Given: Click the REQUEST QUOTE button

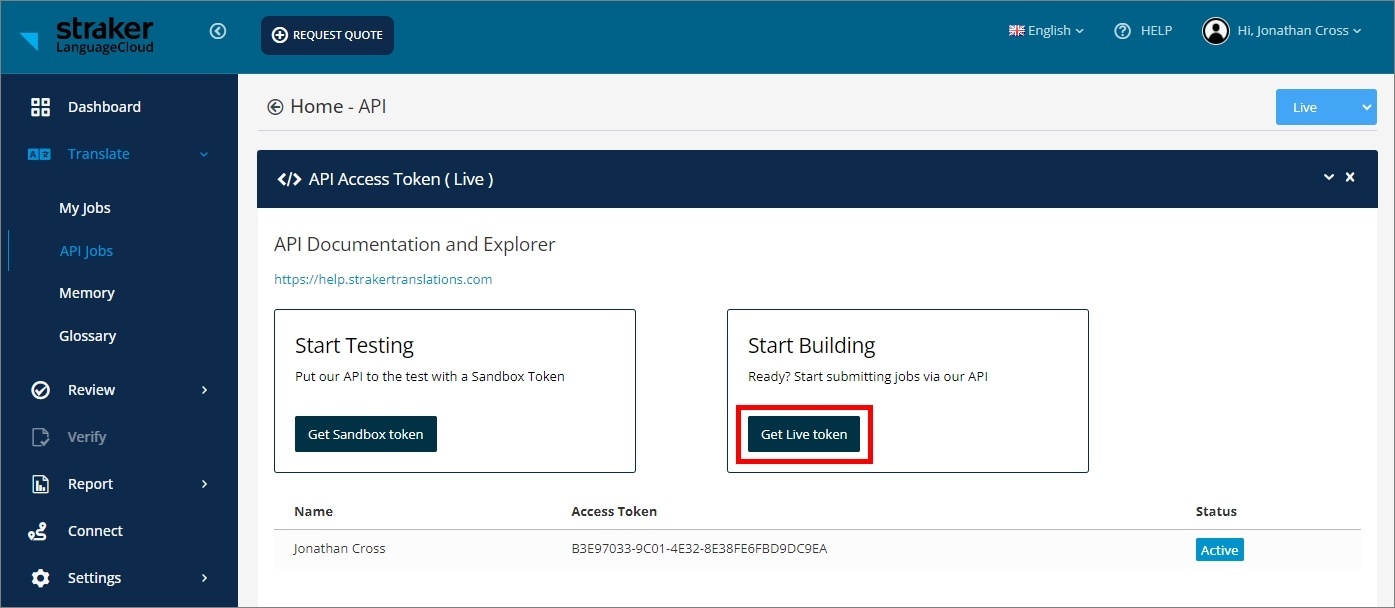Looking at the screenshot, I should [327, 35].
